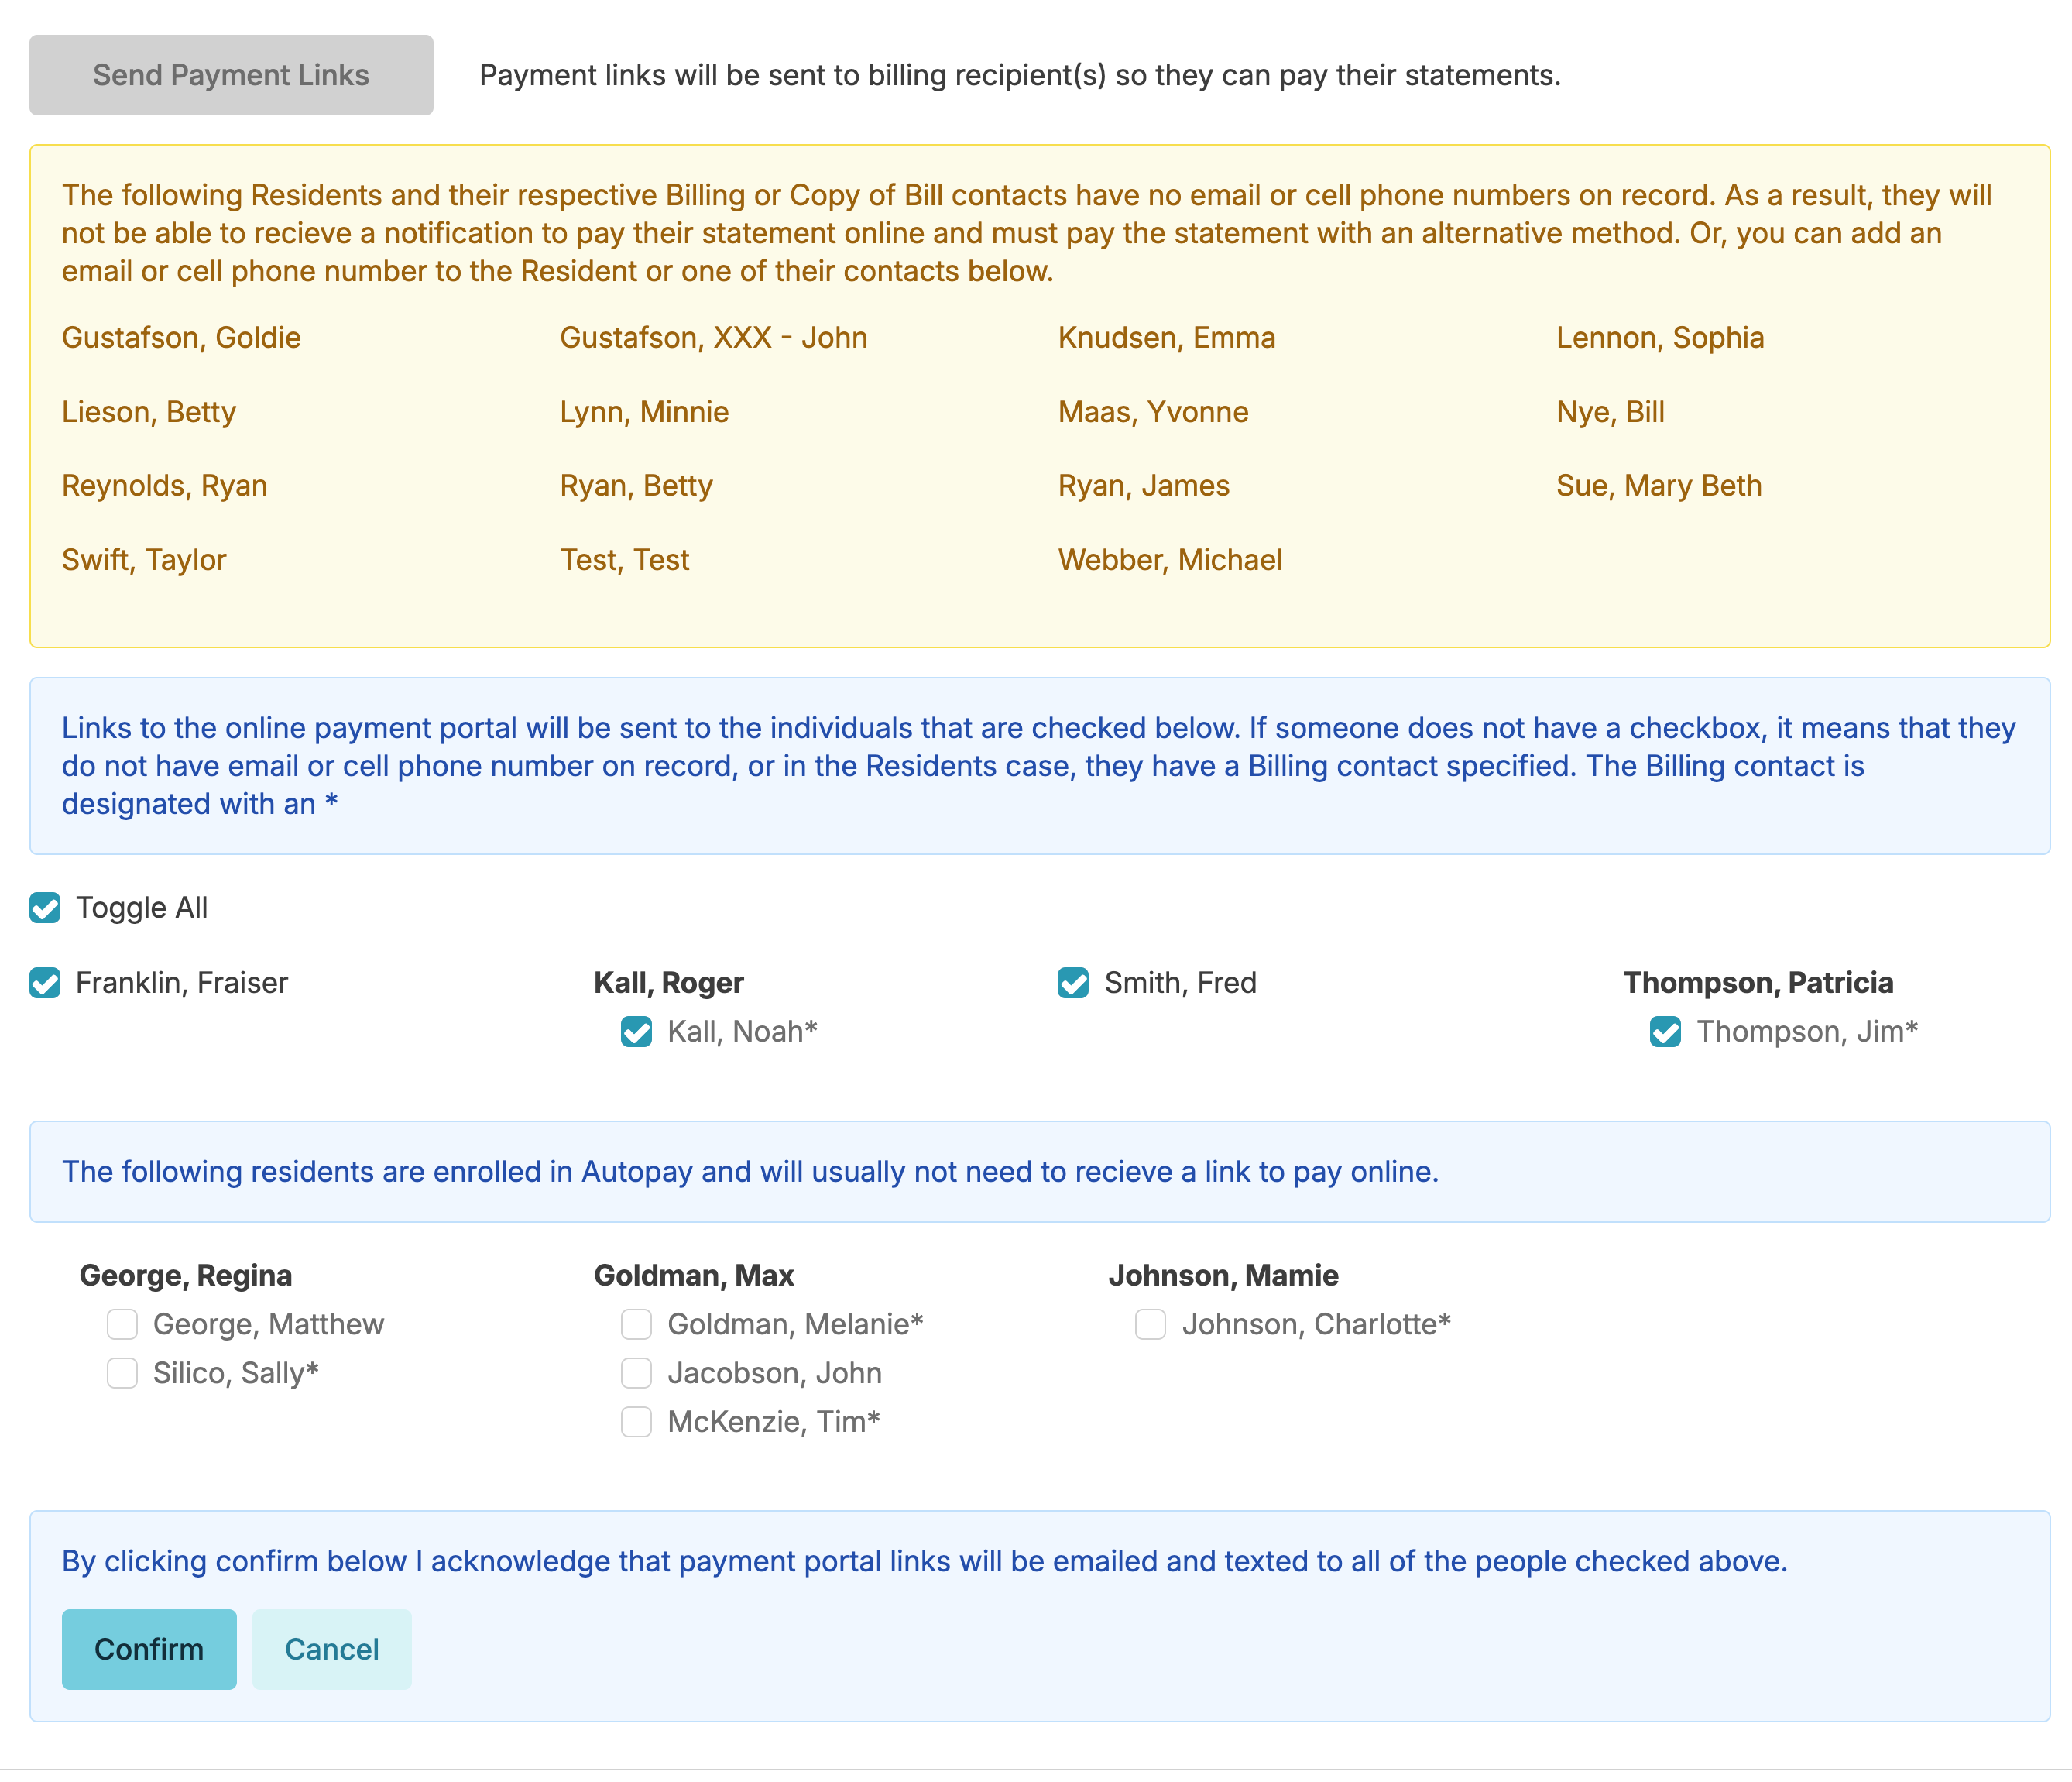Check George, Matthew autopay contact
Viewport: 2072px width, 1782px height.
pyautogui.click(x=122, y=1324)
